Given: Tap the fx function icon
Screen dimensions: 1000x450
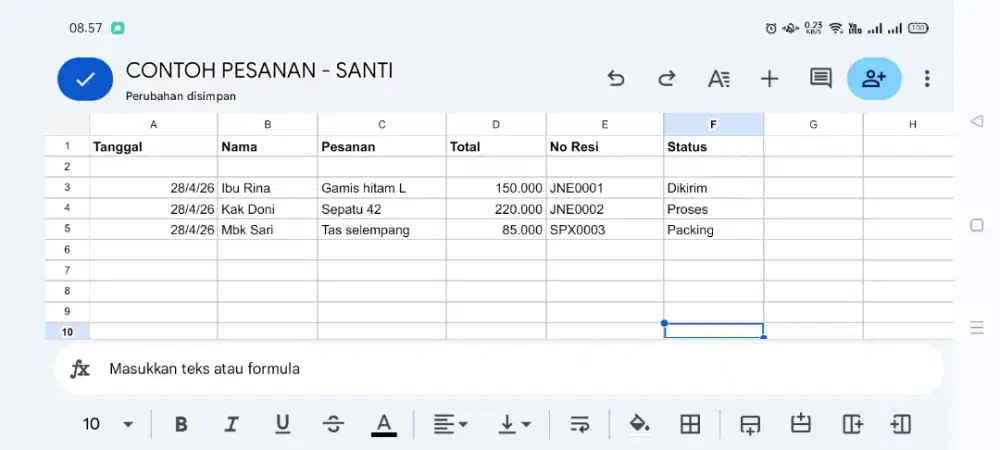Looking at the screenshot, I should (80, 369).
